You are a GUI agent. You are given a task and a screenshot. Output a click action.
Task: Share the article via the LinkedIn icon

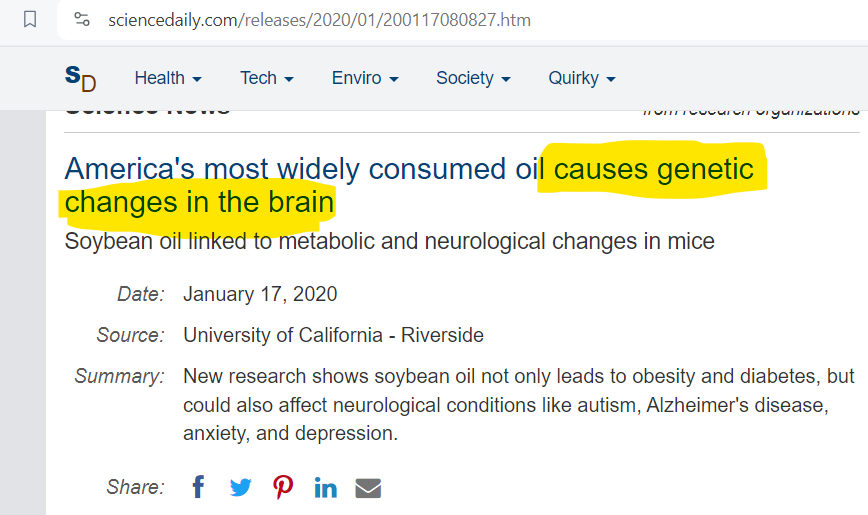[326, 488]
